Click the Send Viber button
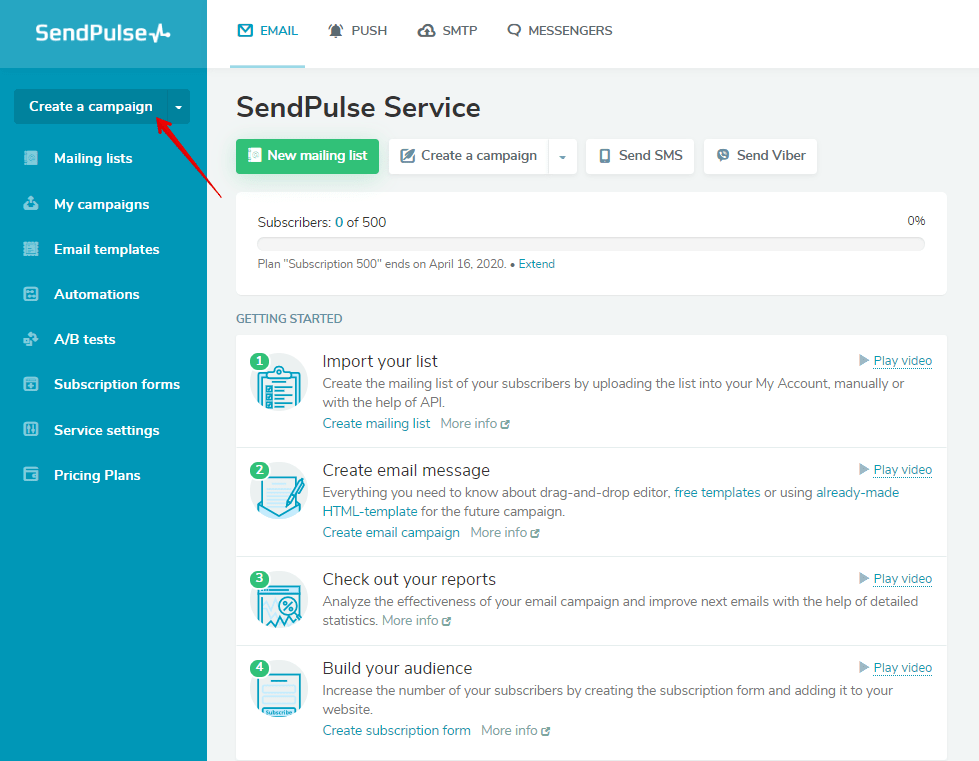The height and width of the screenshot is (761, 979). pos(760,156)
